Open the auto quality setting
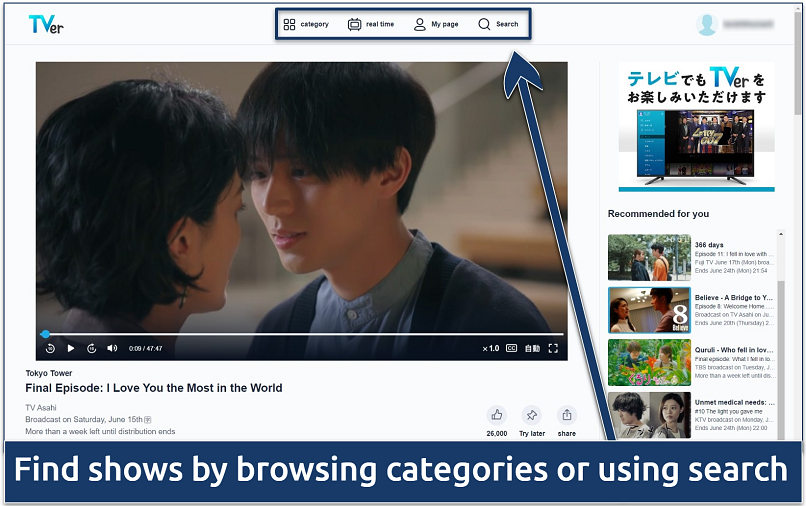 532,349
